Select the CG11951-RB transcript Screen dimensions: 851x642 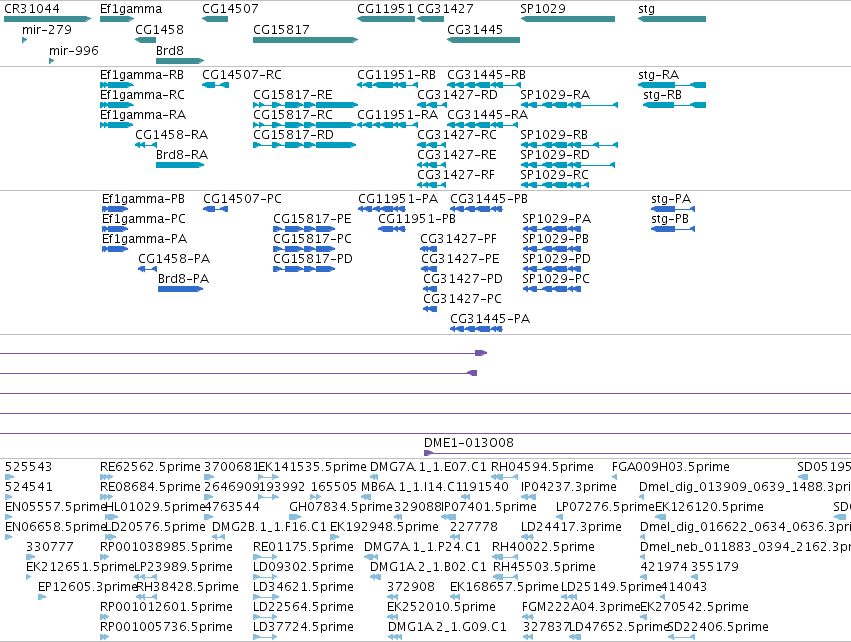pyautogui.click(x=396, y=75)
